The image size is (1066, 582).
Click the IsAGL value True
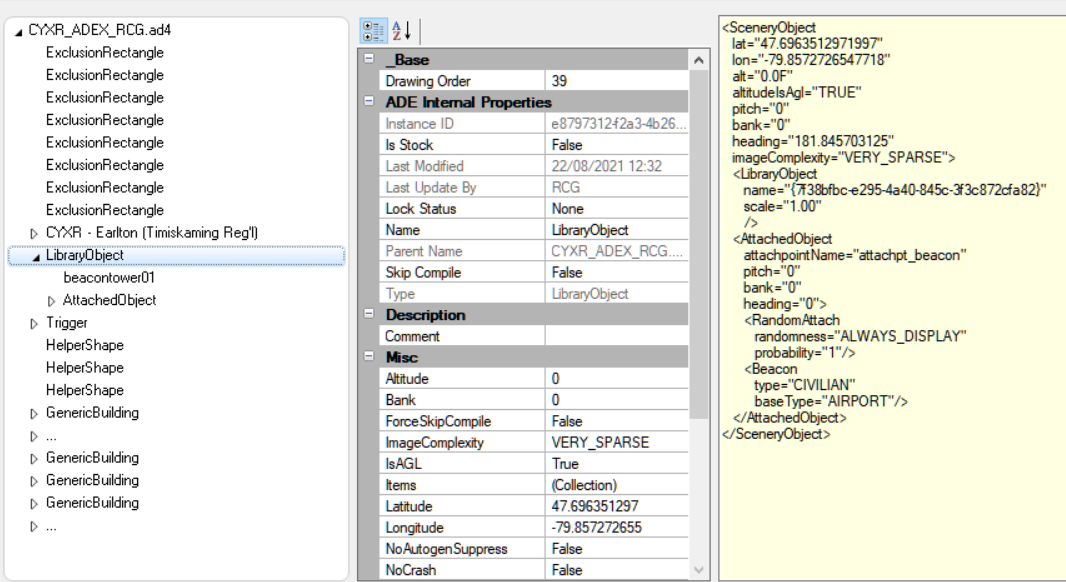tap(617, 464)
